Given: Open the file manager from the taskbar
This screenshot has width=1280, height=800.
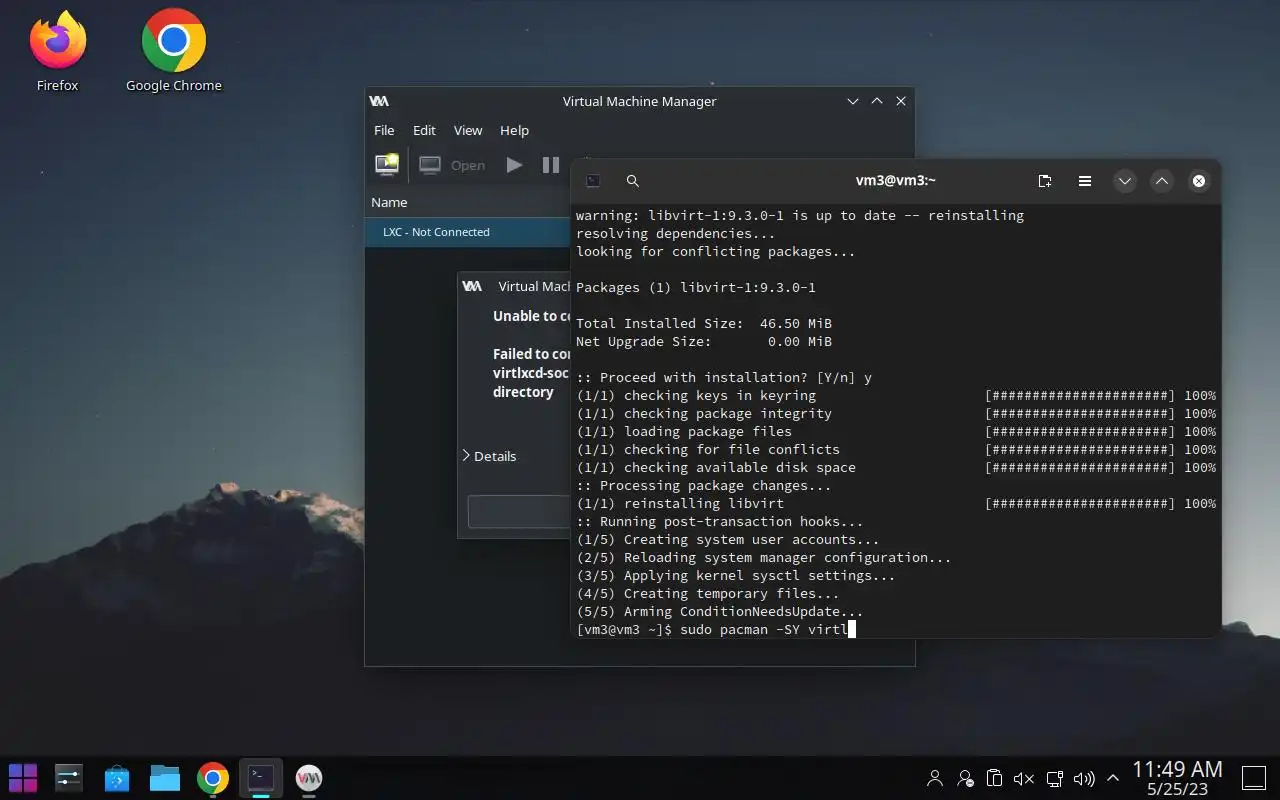Looking at the screenshot, I should click(165, 778).
